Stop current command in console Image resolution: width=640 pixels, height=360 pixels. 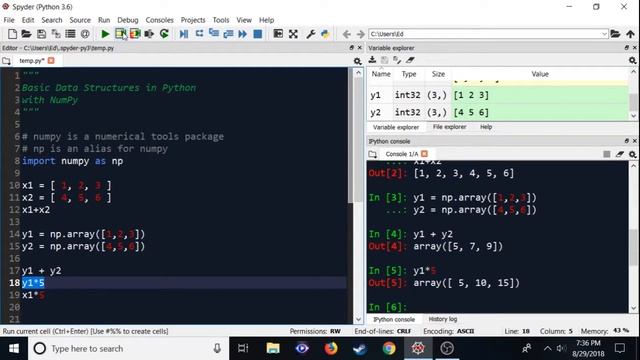click(607, 154)
